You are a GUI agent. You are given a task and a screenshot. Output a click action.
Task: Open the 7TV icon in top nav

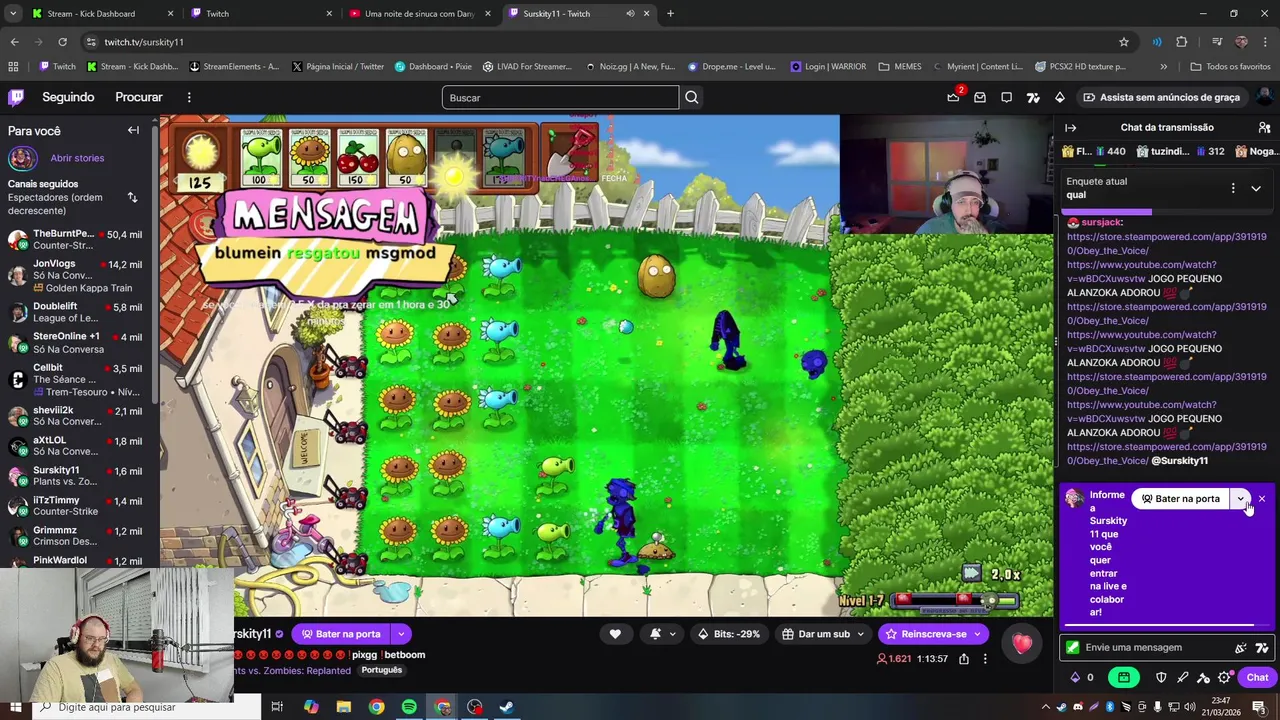pyautogui.click(x=1033, y=97)
